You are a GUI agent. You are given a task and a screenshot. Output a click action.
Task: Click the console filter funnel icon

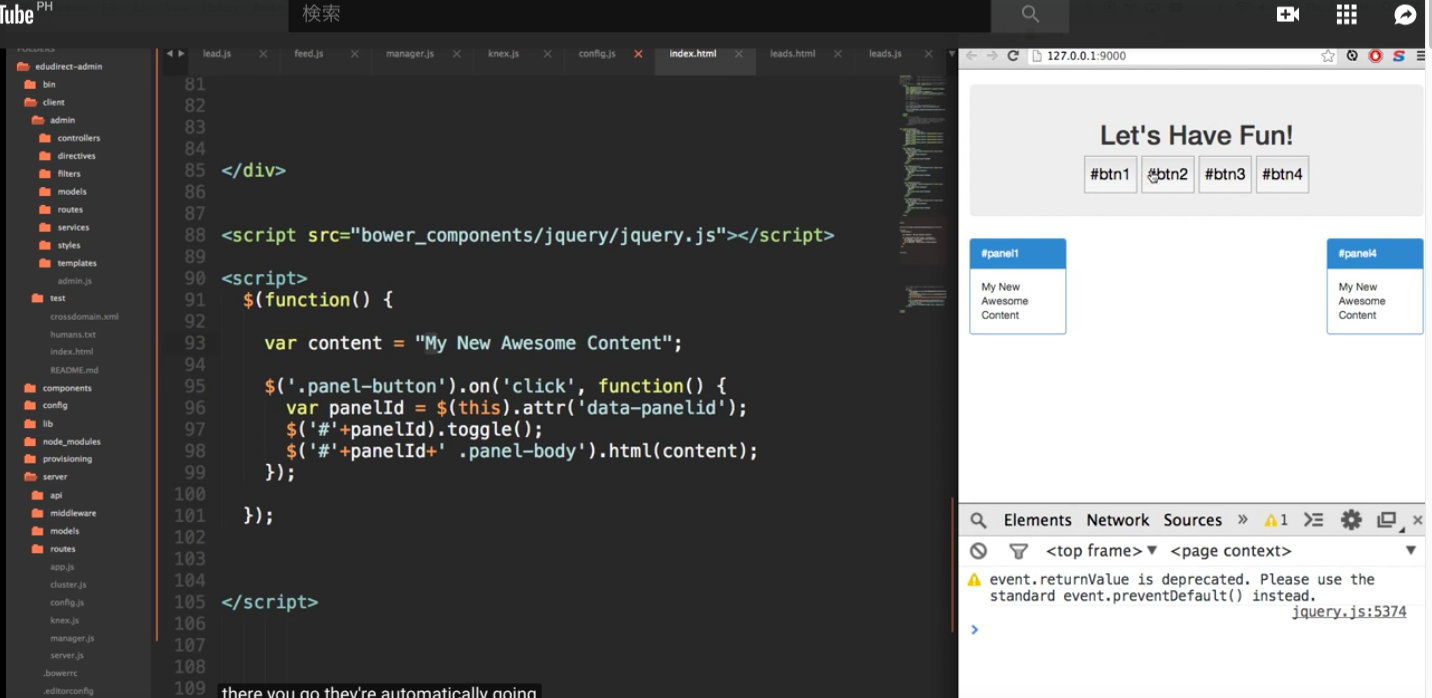[1018, 551]
